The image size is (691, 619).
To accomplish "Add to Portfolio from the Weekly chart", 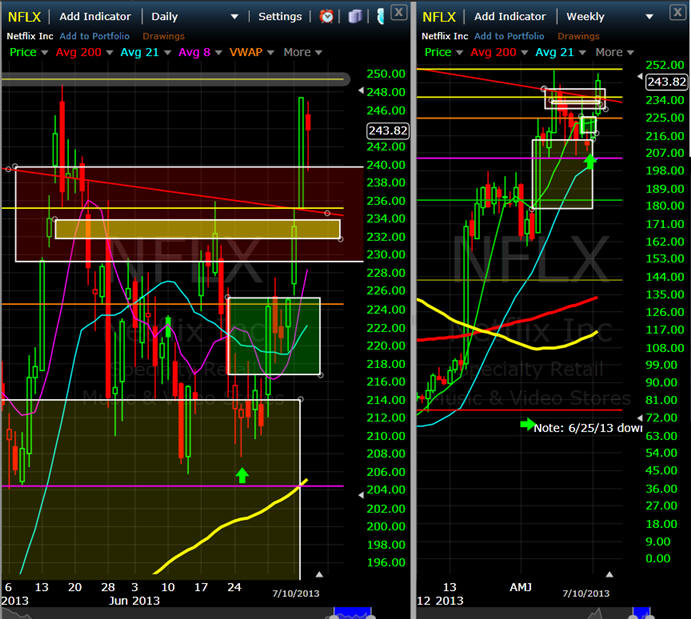I will coord(509,36).
